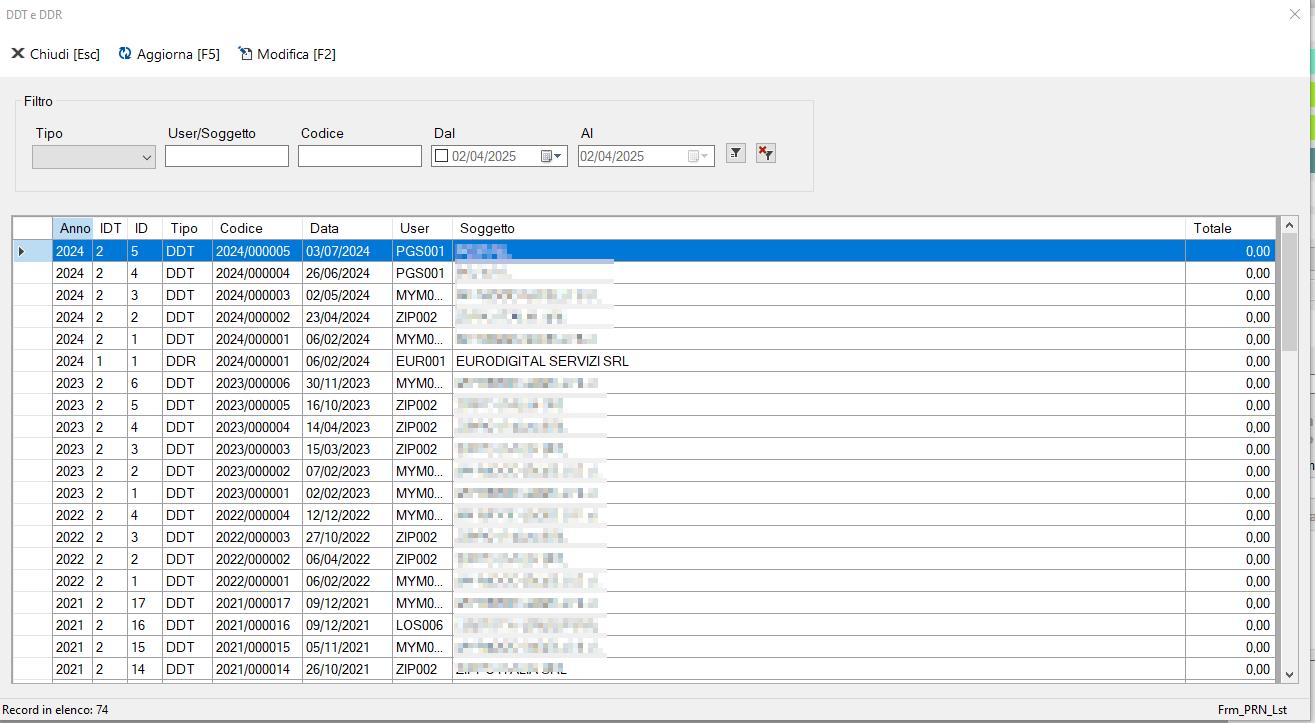Click date cell 15/03/2023
This screenshot has height=723, width=1315.
tap(347, 449)
